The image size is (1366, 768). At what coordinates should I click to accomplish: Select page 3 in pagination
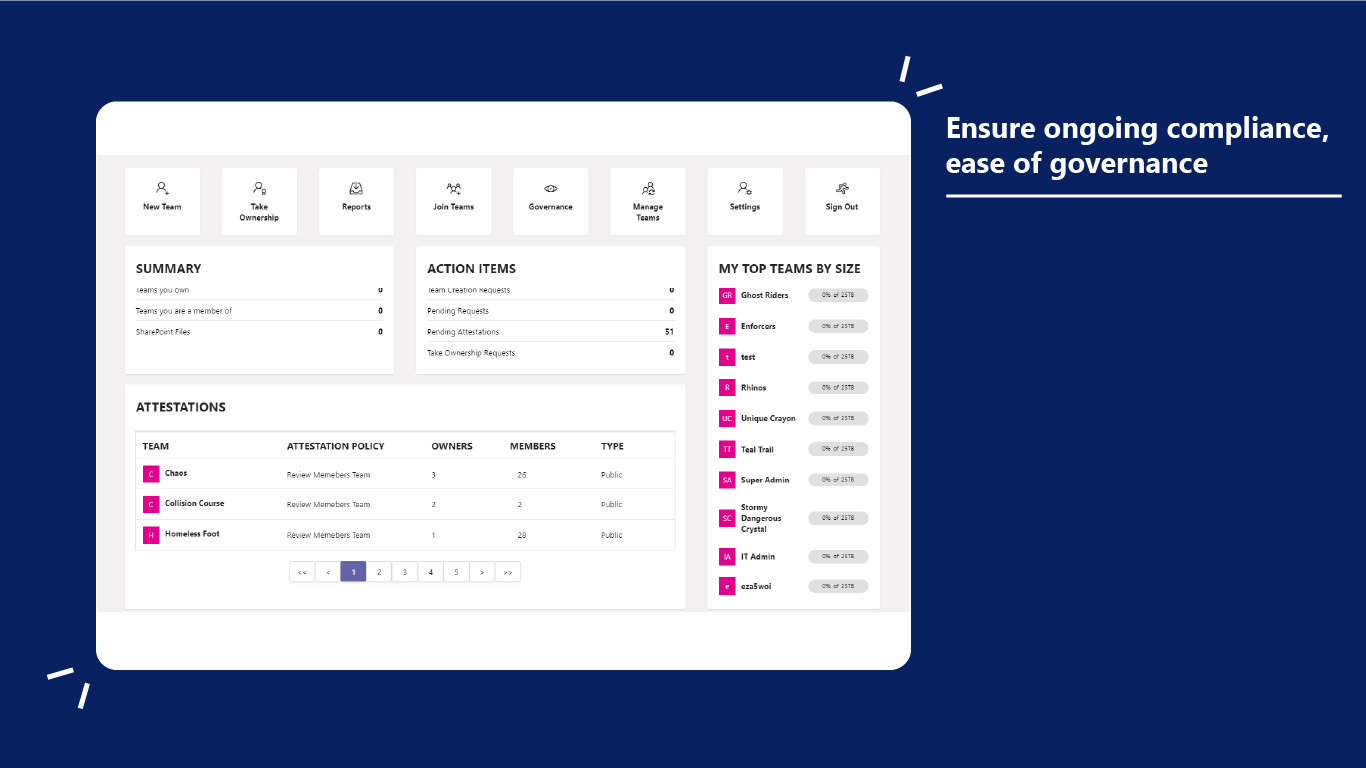pos(405,572)
